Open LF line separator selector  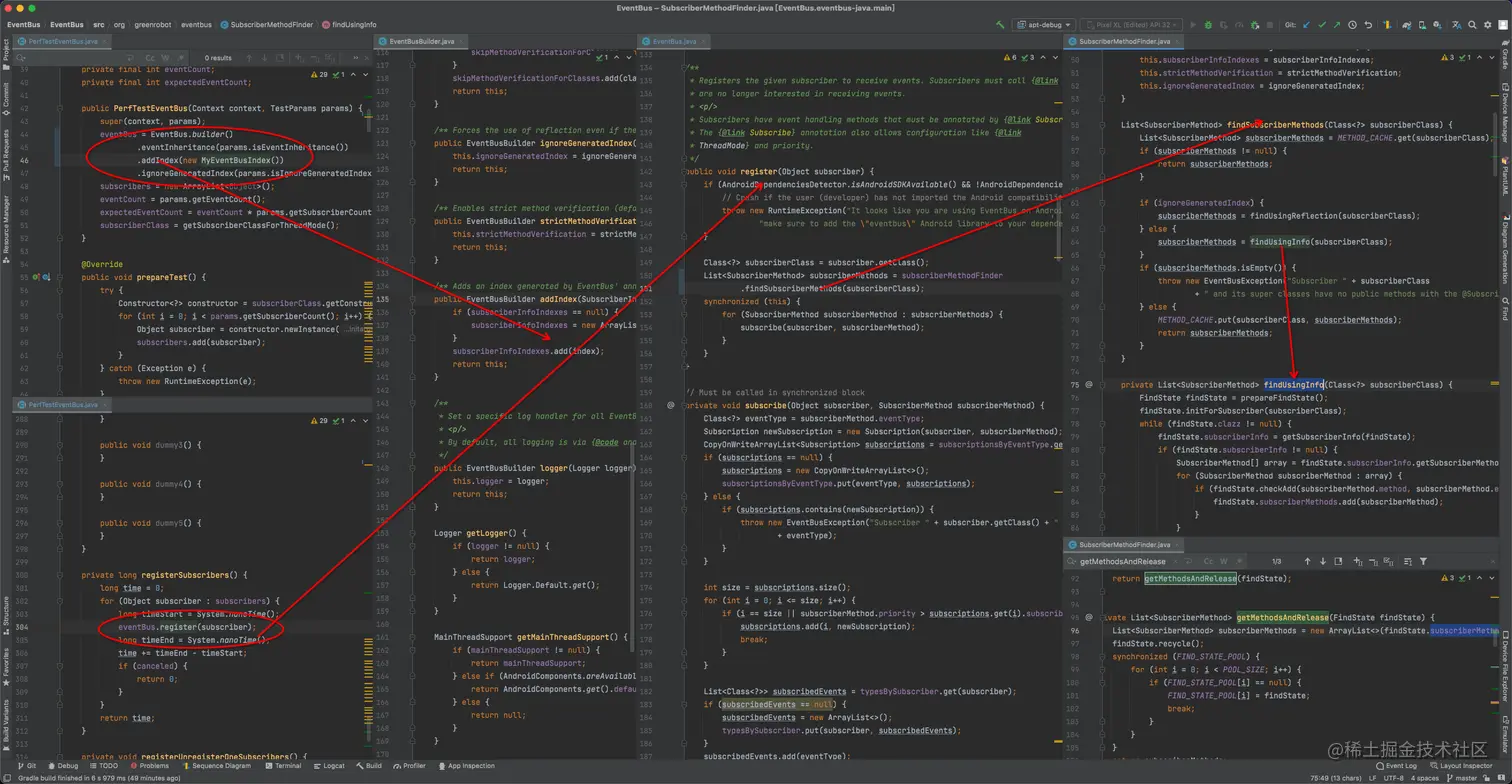(x=1374, y=778)
